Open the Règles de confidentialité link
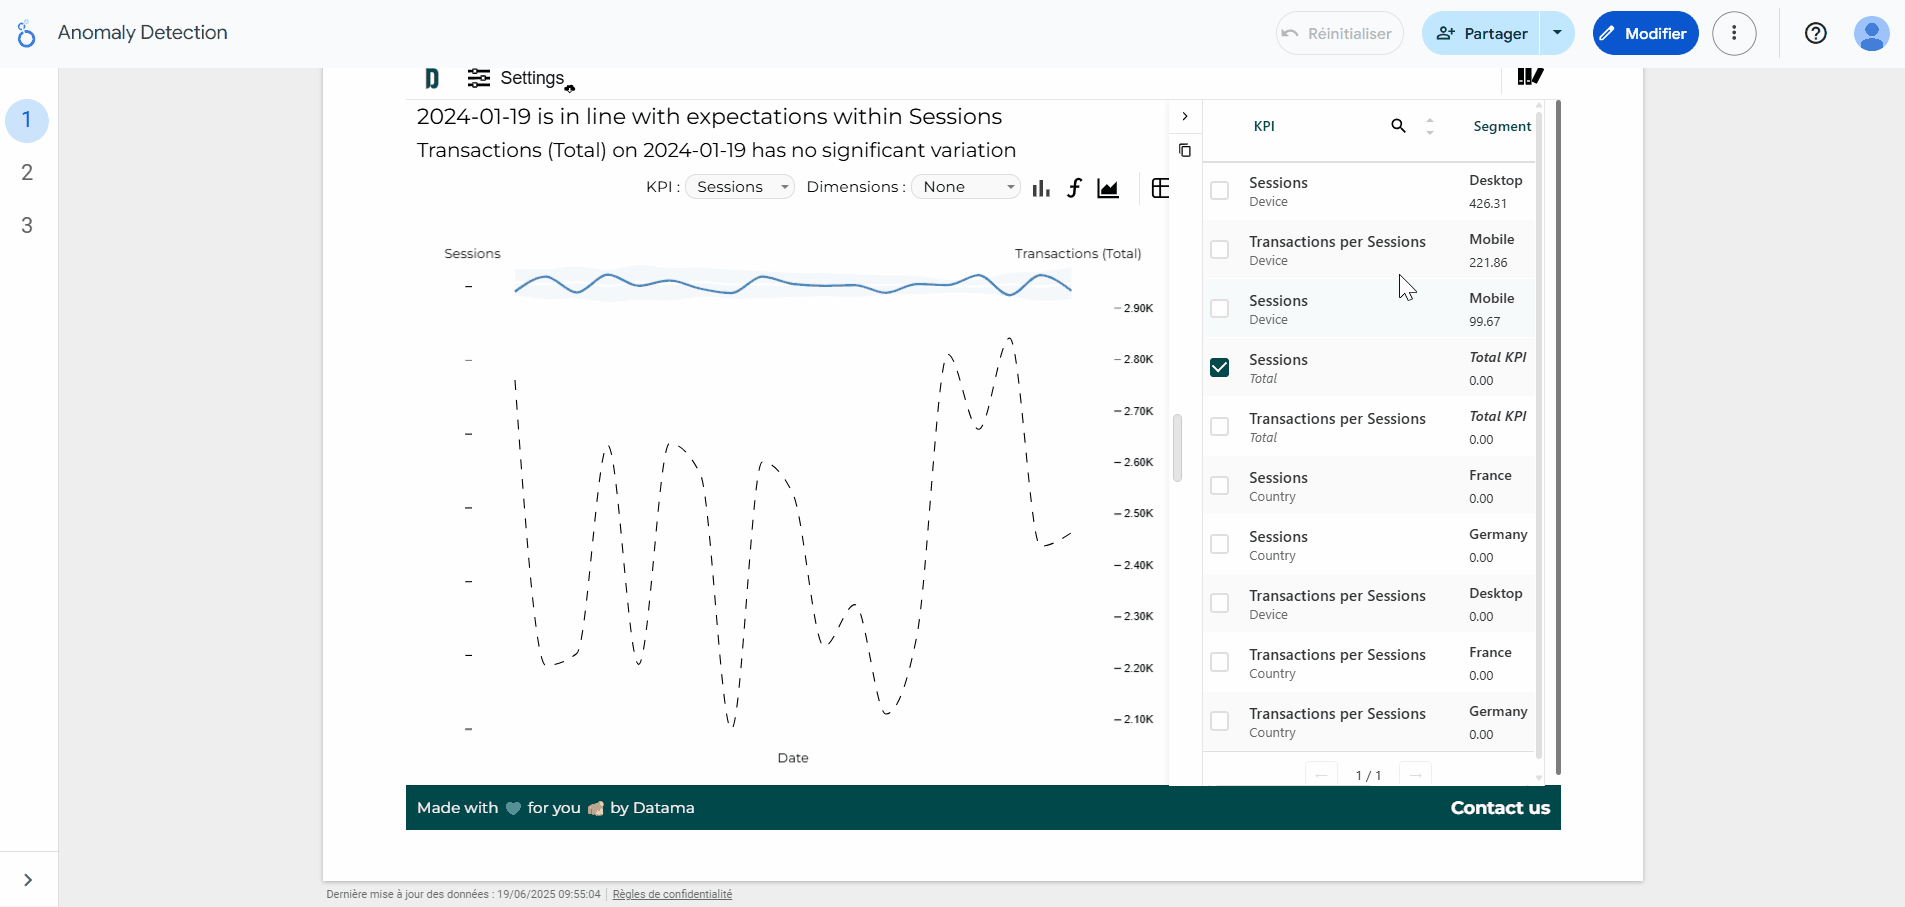 click(672, 894)
